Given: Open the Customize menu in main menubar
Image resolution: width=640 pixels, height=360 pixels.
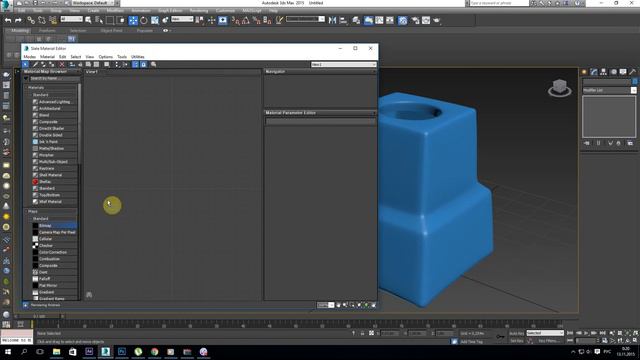Looking at the screenshot, I should (x=225, y=11).
